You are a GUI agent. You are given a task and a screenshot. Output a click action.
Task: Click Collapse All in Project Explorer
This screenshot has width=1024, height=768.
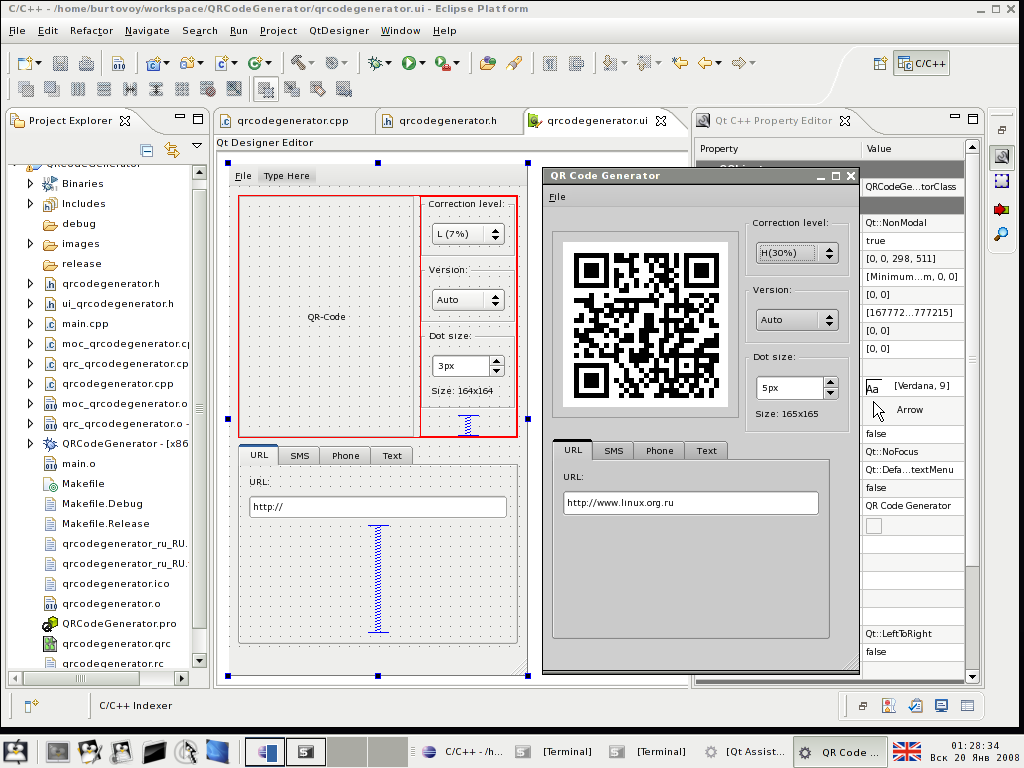pos(147,150)
